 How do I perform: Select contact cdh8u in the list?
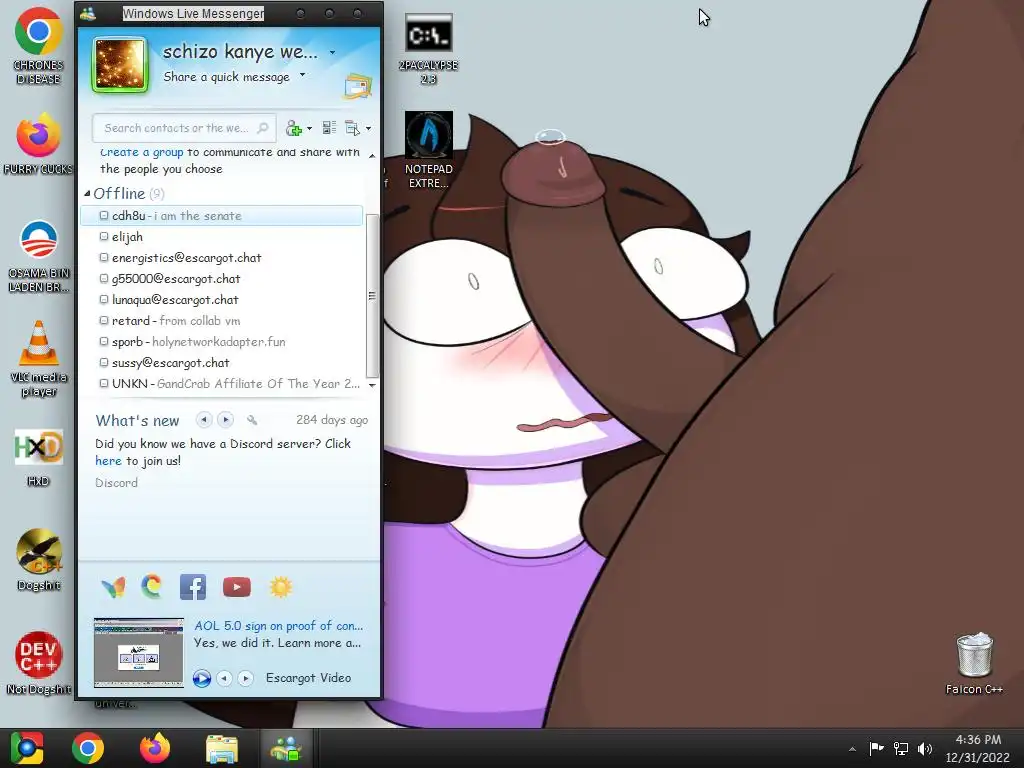[x=221, y=216]
